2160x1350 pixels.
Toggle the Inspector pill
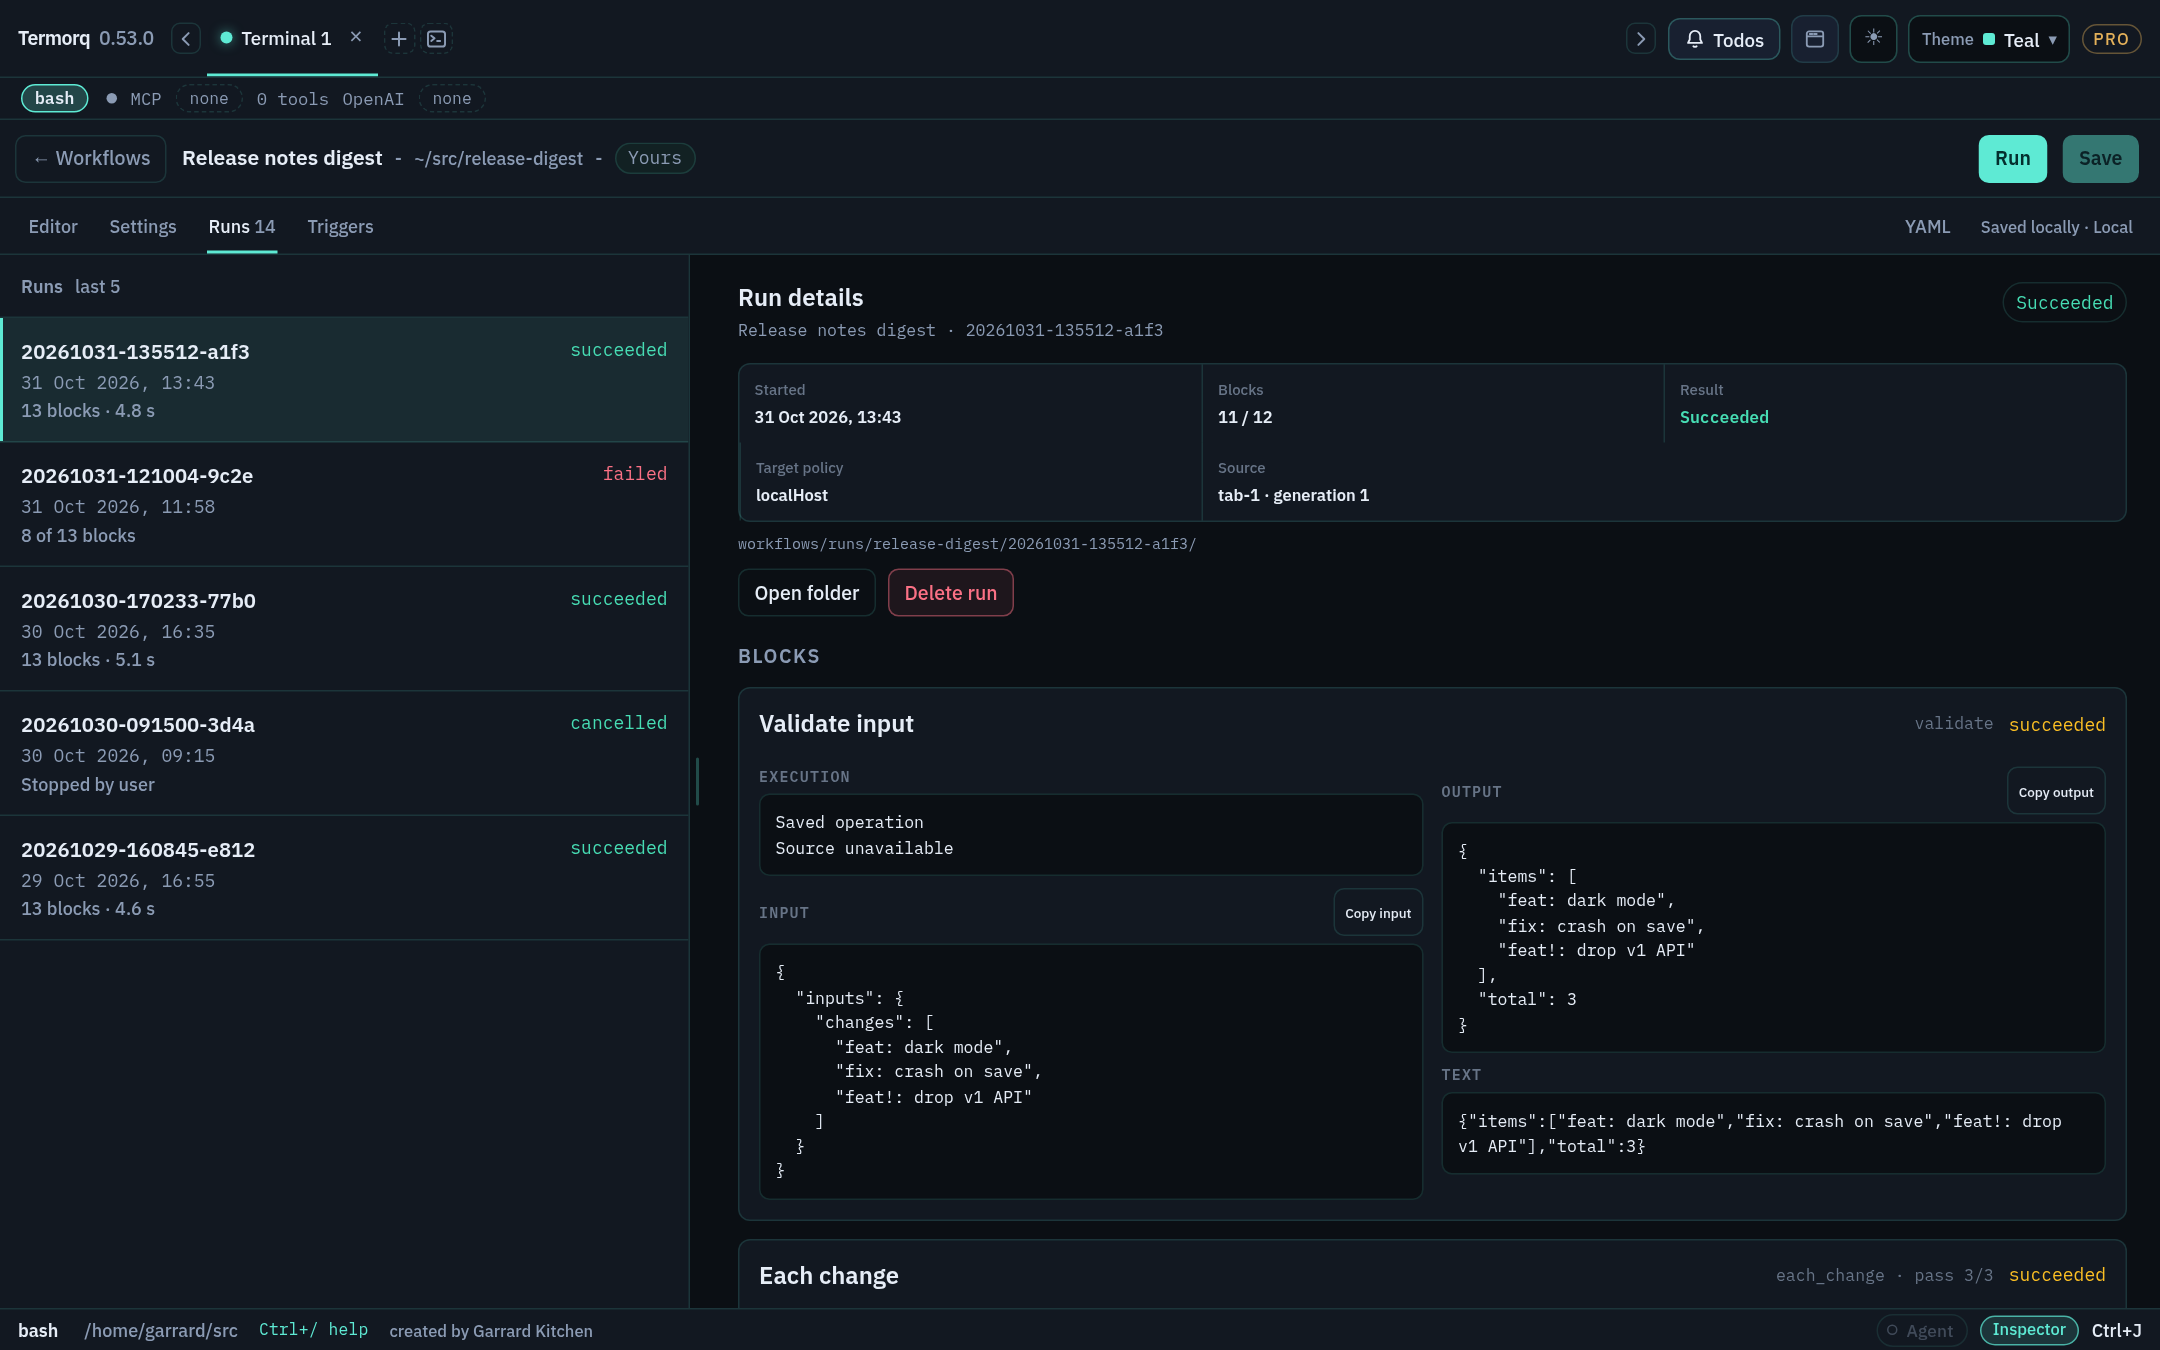2029,1330
